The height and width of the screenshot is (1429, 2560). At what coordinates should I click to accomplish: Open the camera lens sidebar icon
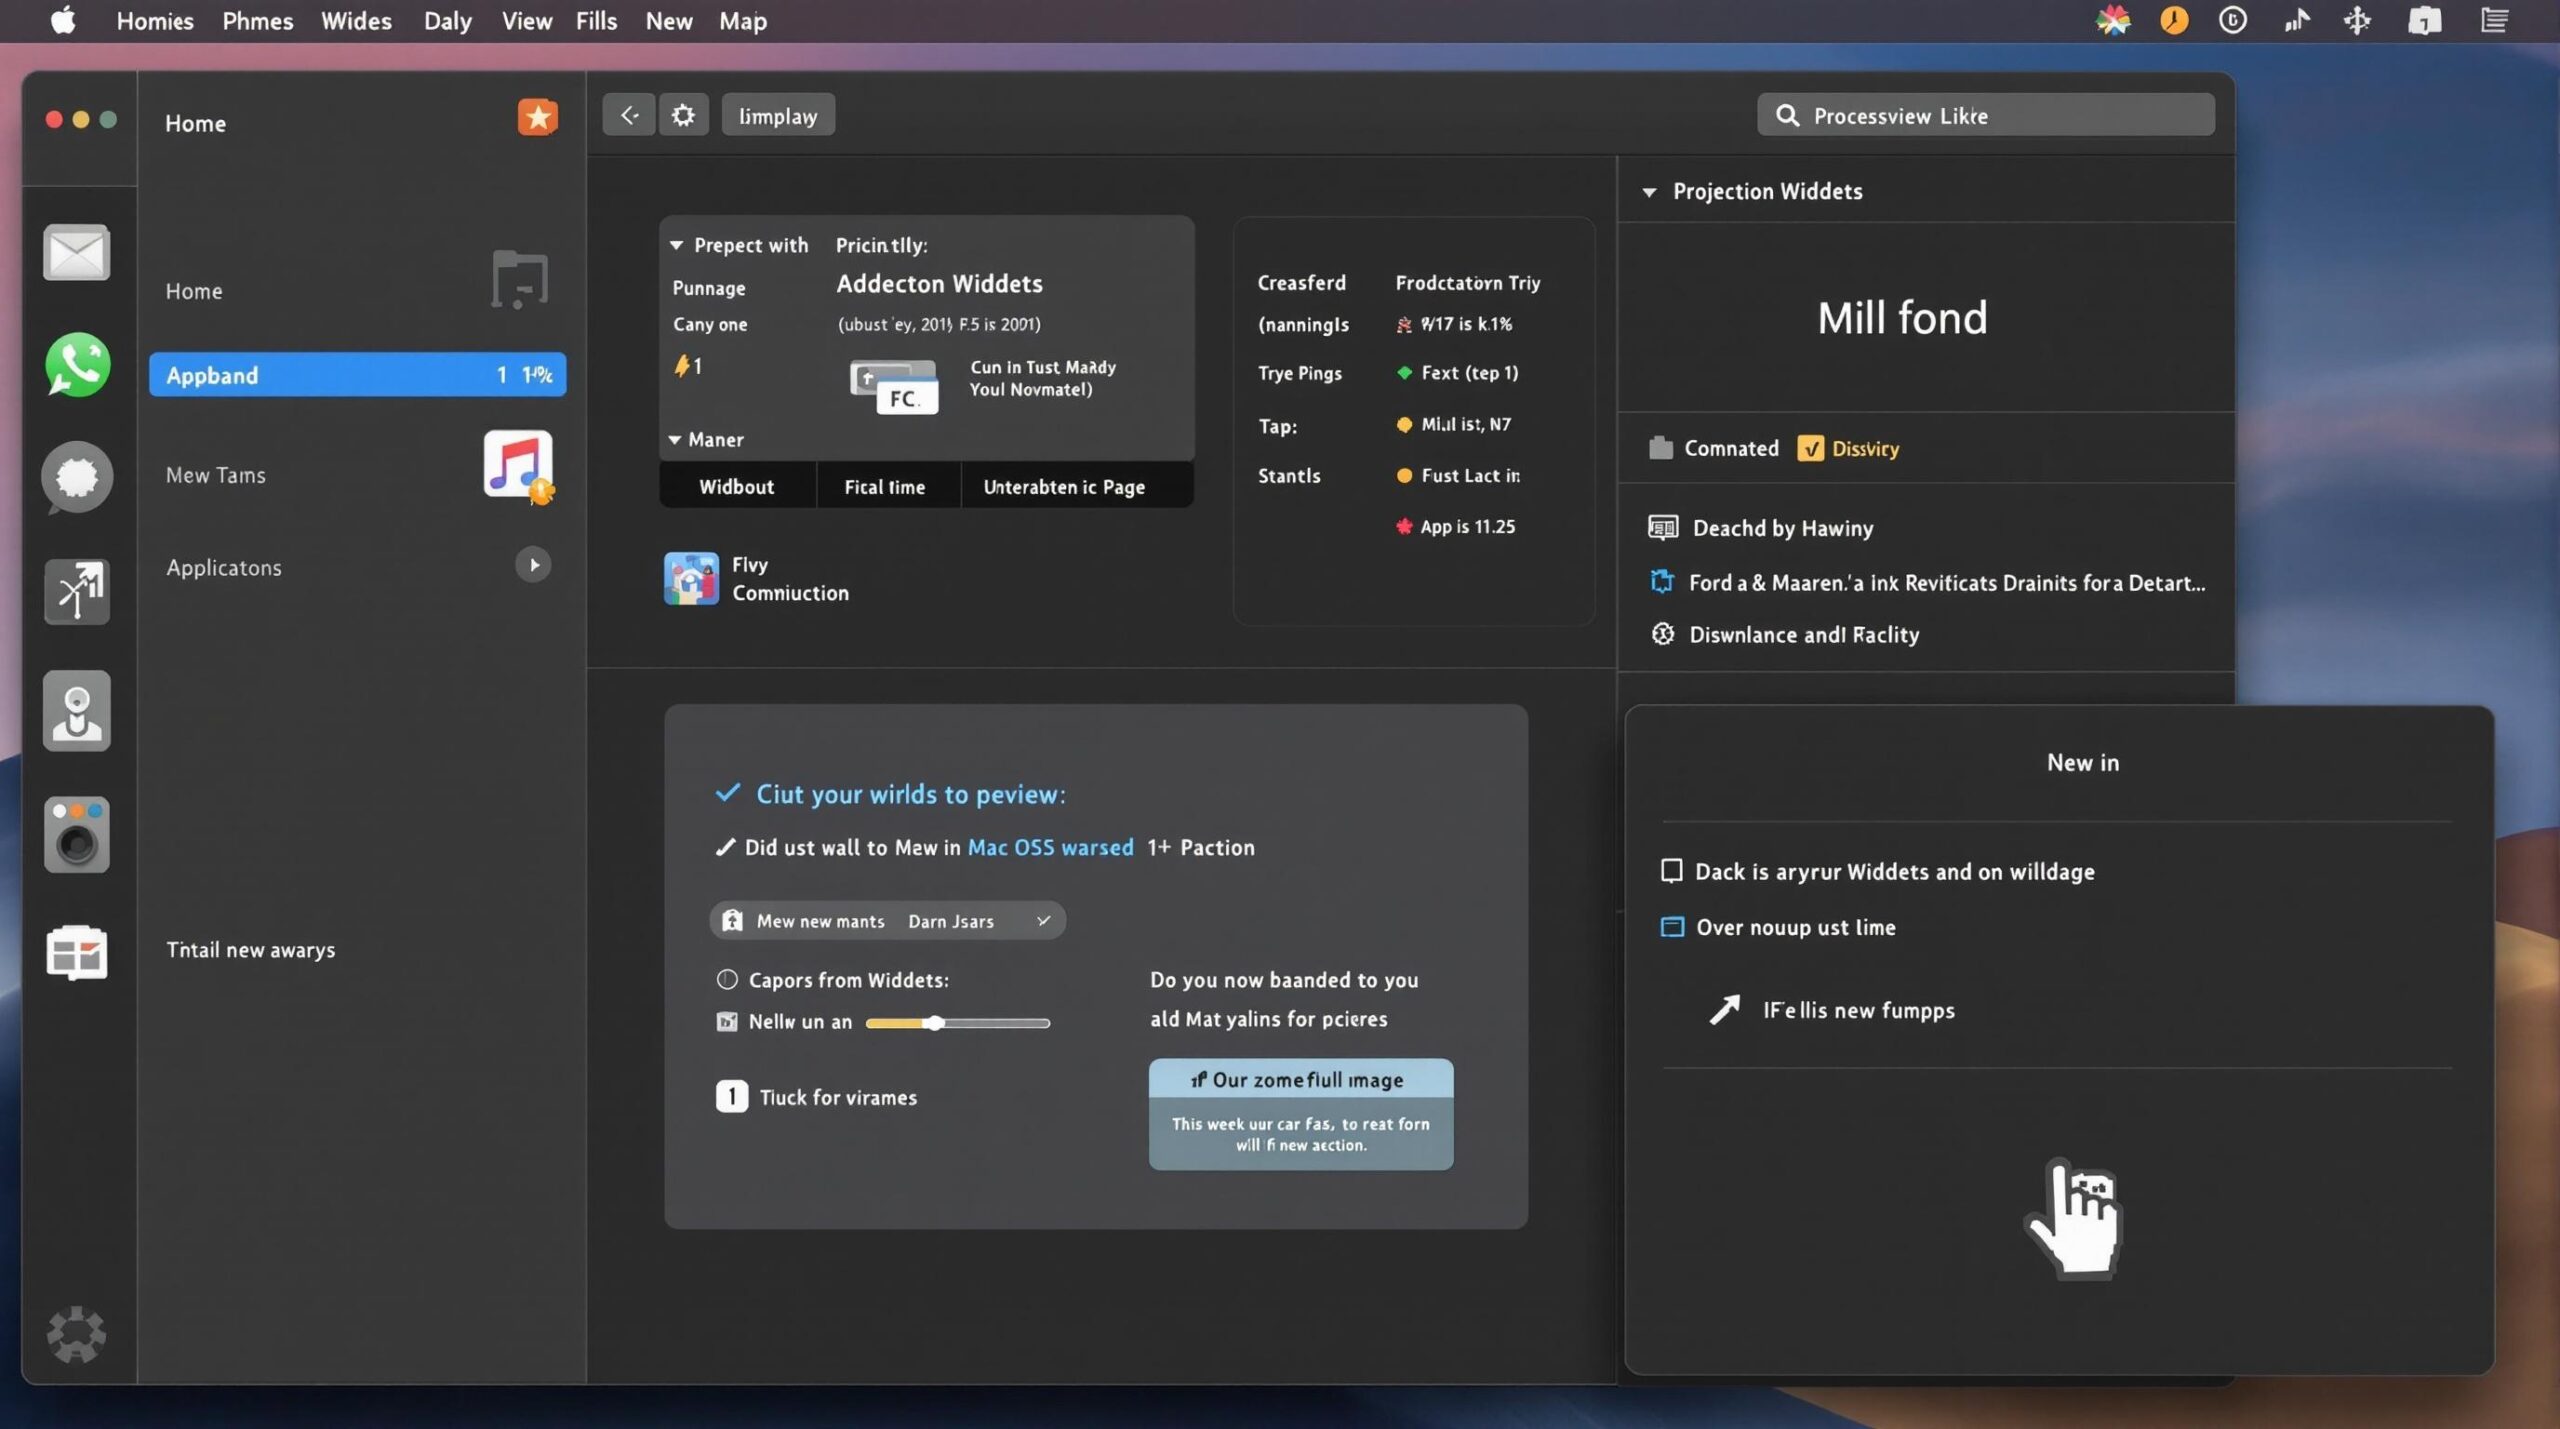(x=77, y=835)
